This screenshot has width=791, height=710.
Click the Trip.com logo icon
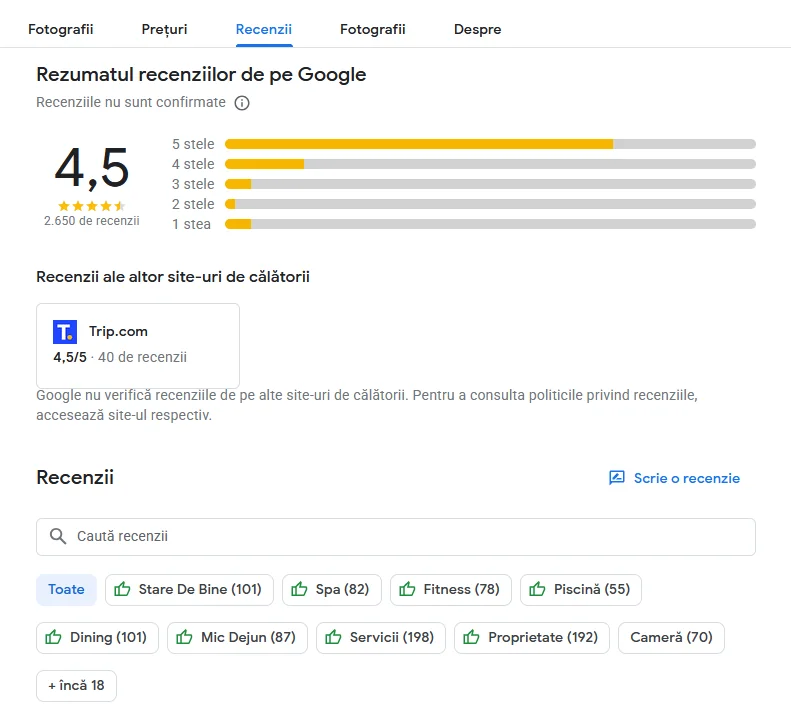click(x=65, y=332)
